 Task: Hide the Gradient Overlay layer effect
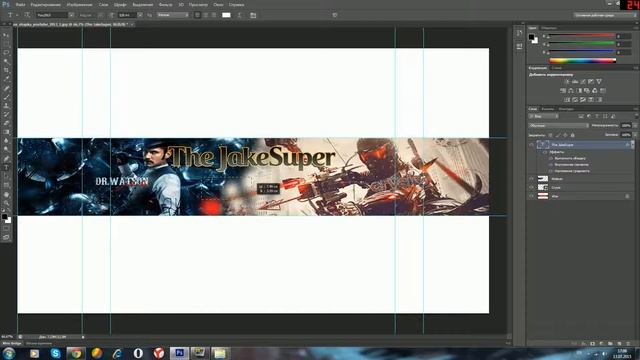click(551, 171)
